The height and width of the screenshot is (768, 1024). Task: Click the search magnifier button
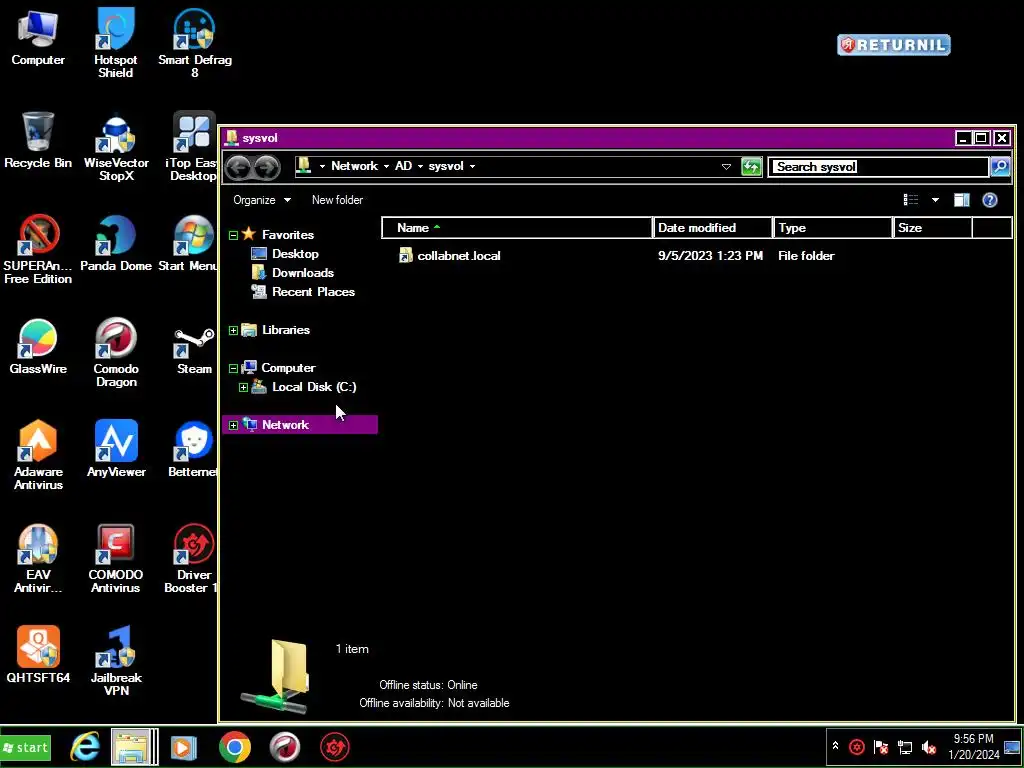click(1000, 167)
